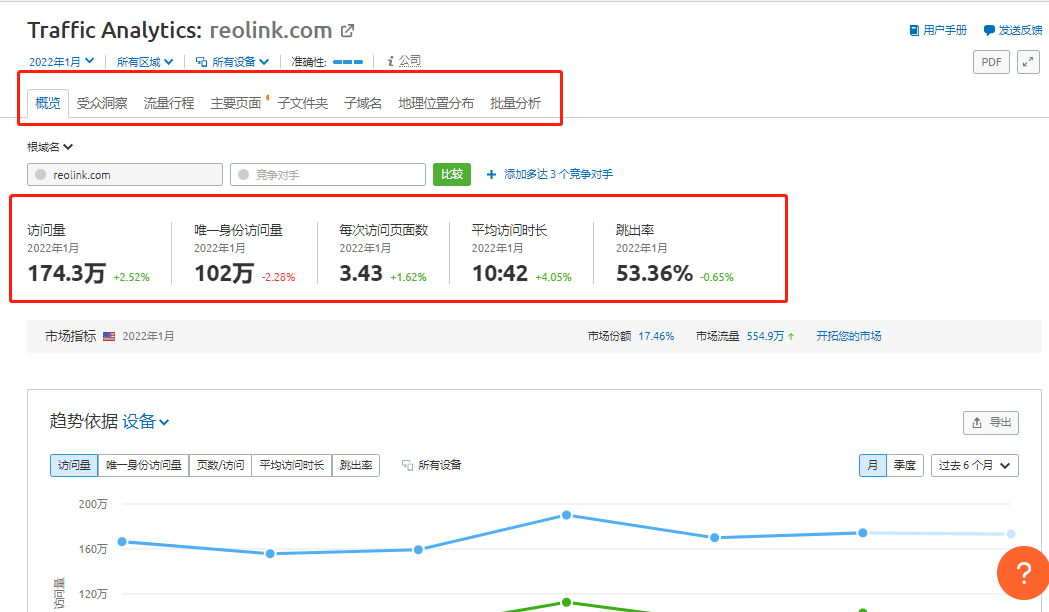Image resolution: width=1049 pixels, height=612 pixels.
Task: Switch chart to 平均访问时长
Action: click(x=292, y=466)
